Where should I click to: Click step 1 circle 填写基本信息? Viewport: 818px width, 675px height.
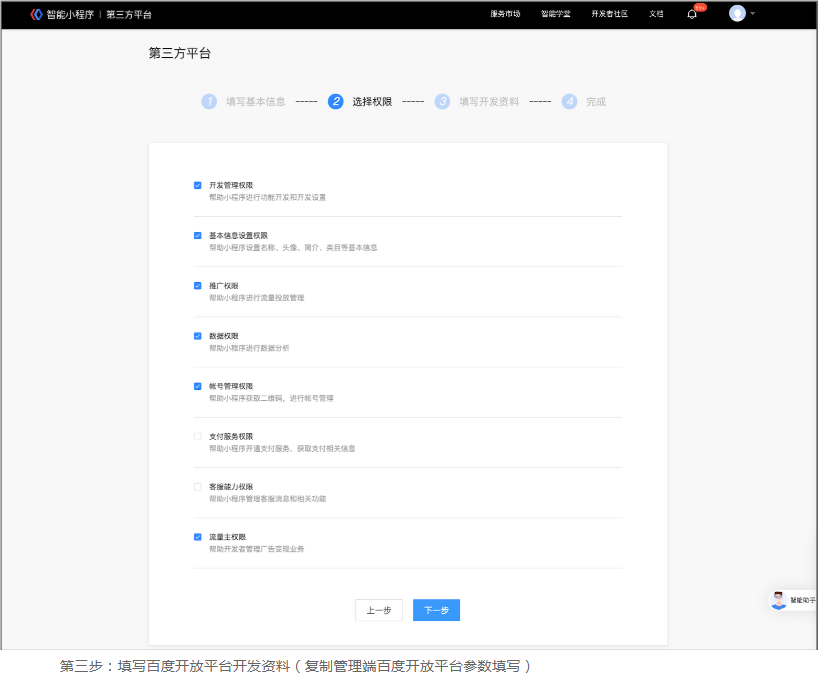coord(209,101)
